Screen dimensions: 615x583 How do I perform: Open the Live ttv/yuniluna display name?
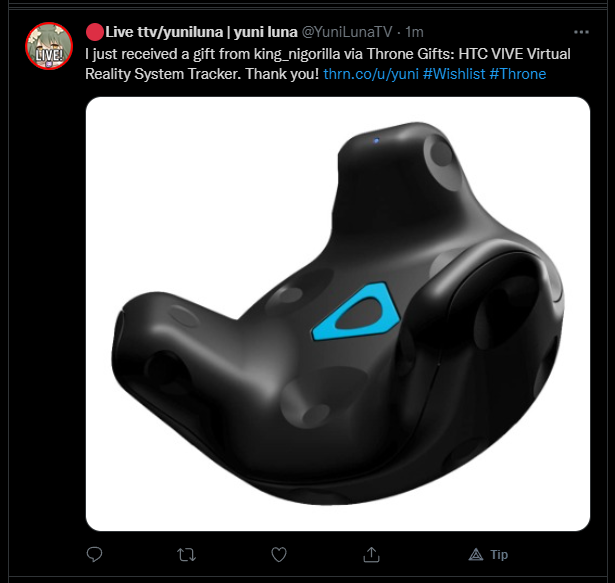coord(191,32)
